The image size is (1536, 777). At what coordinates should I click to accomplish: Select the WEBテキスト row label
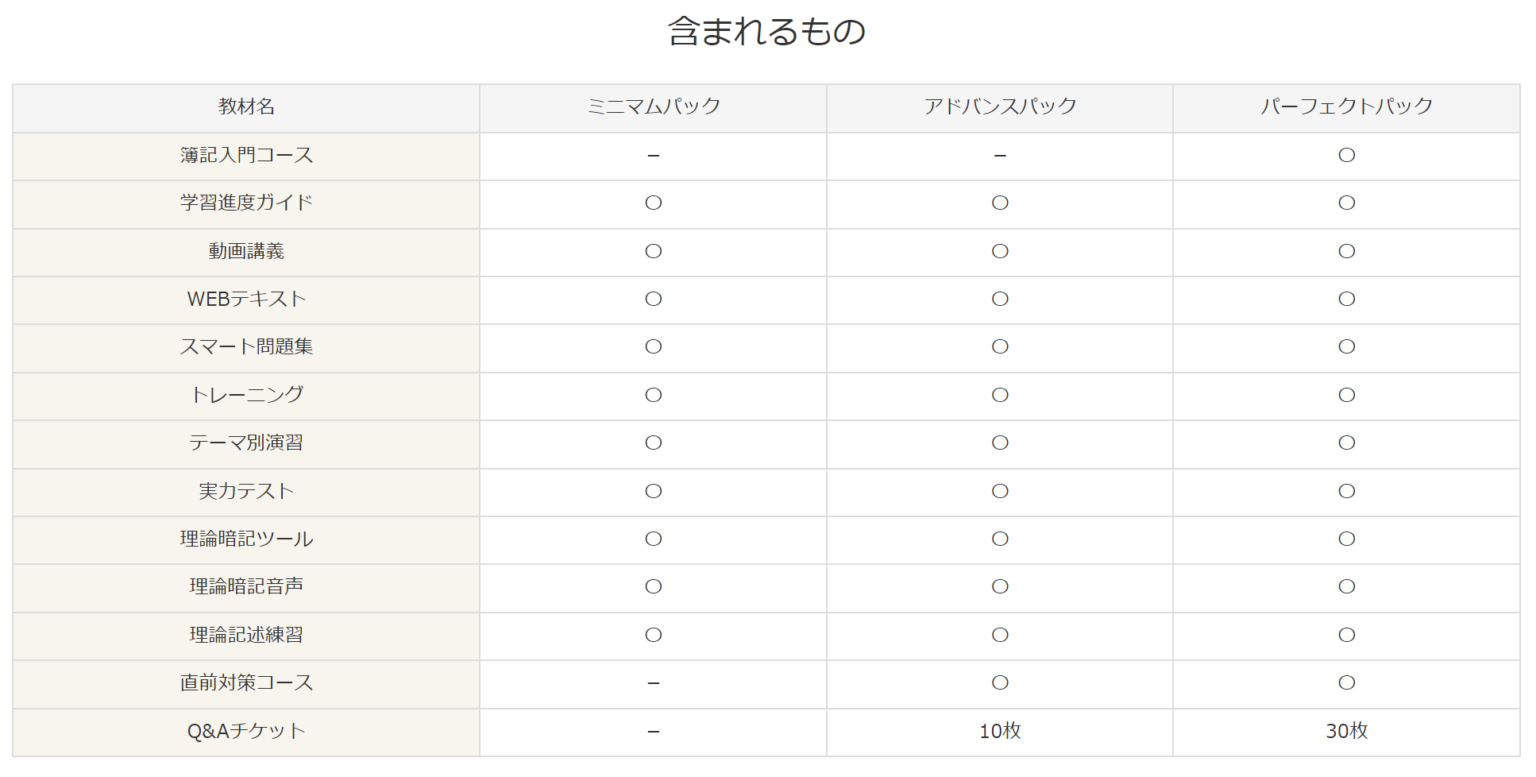pyautogui.click(x=246, y=299)
